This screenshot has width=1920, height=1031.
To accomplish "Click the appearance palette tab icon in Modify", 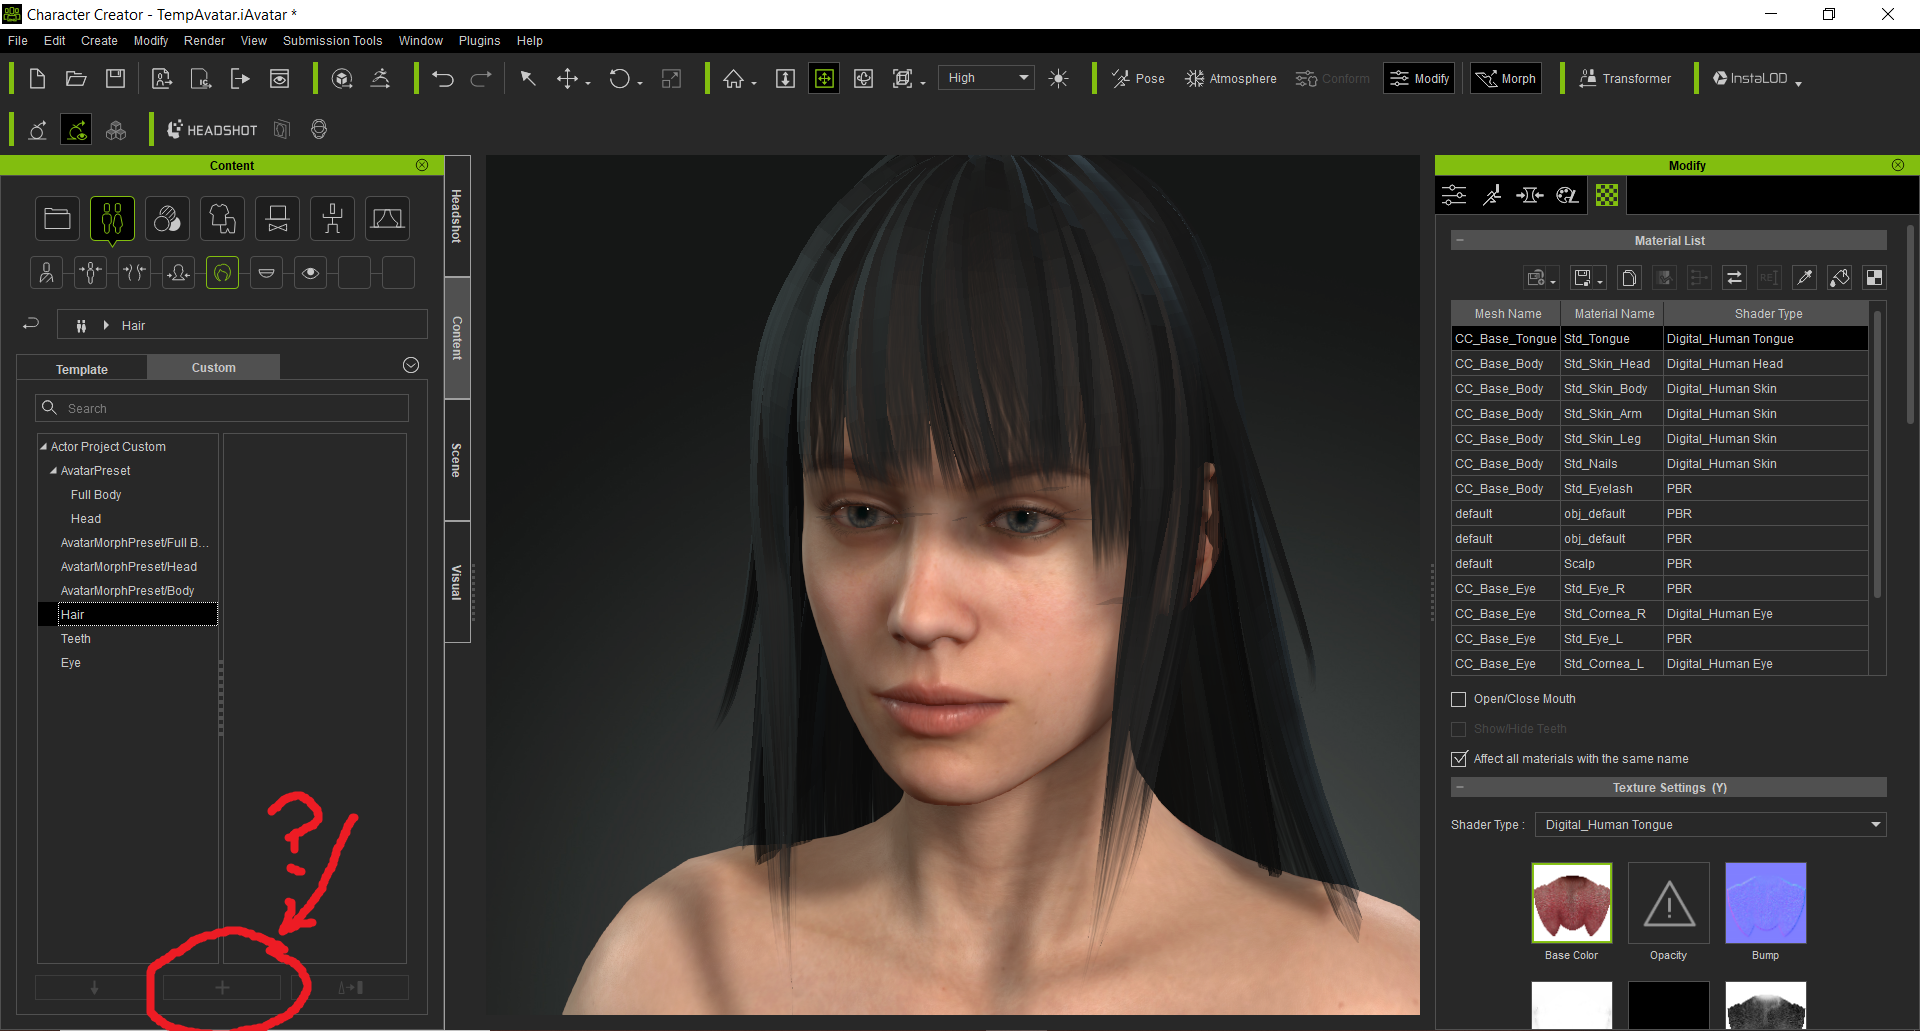I will pyautogui.click(x=1567, y=195).
